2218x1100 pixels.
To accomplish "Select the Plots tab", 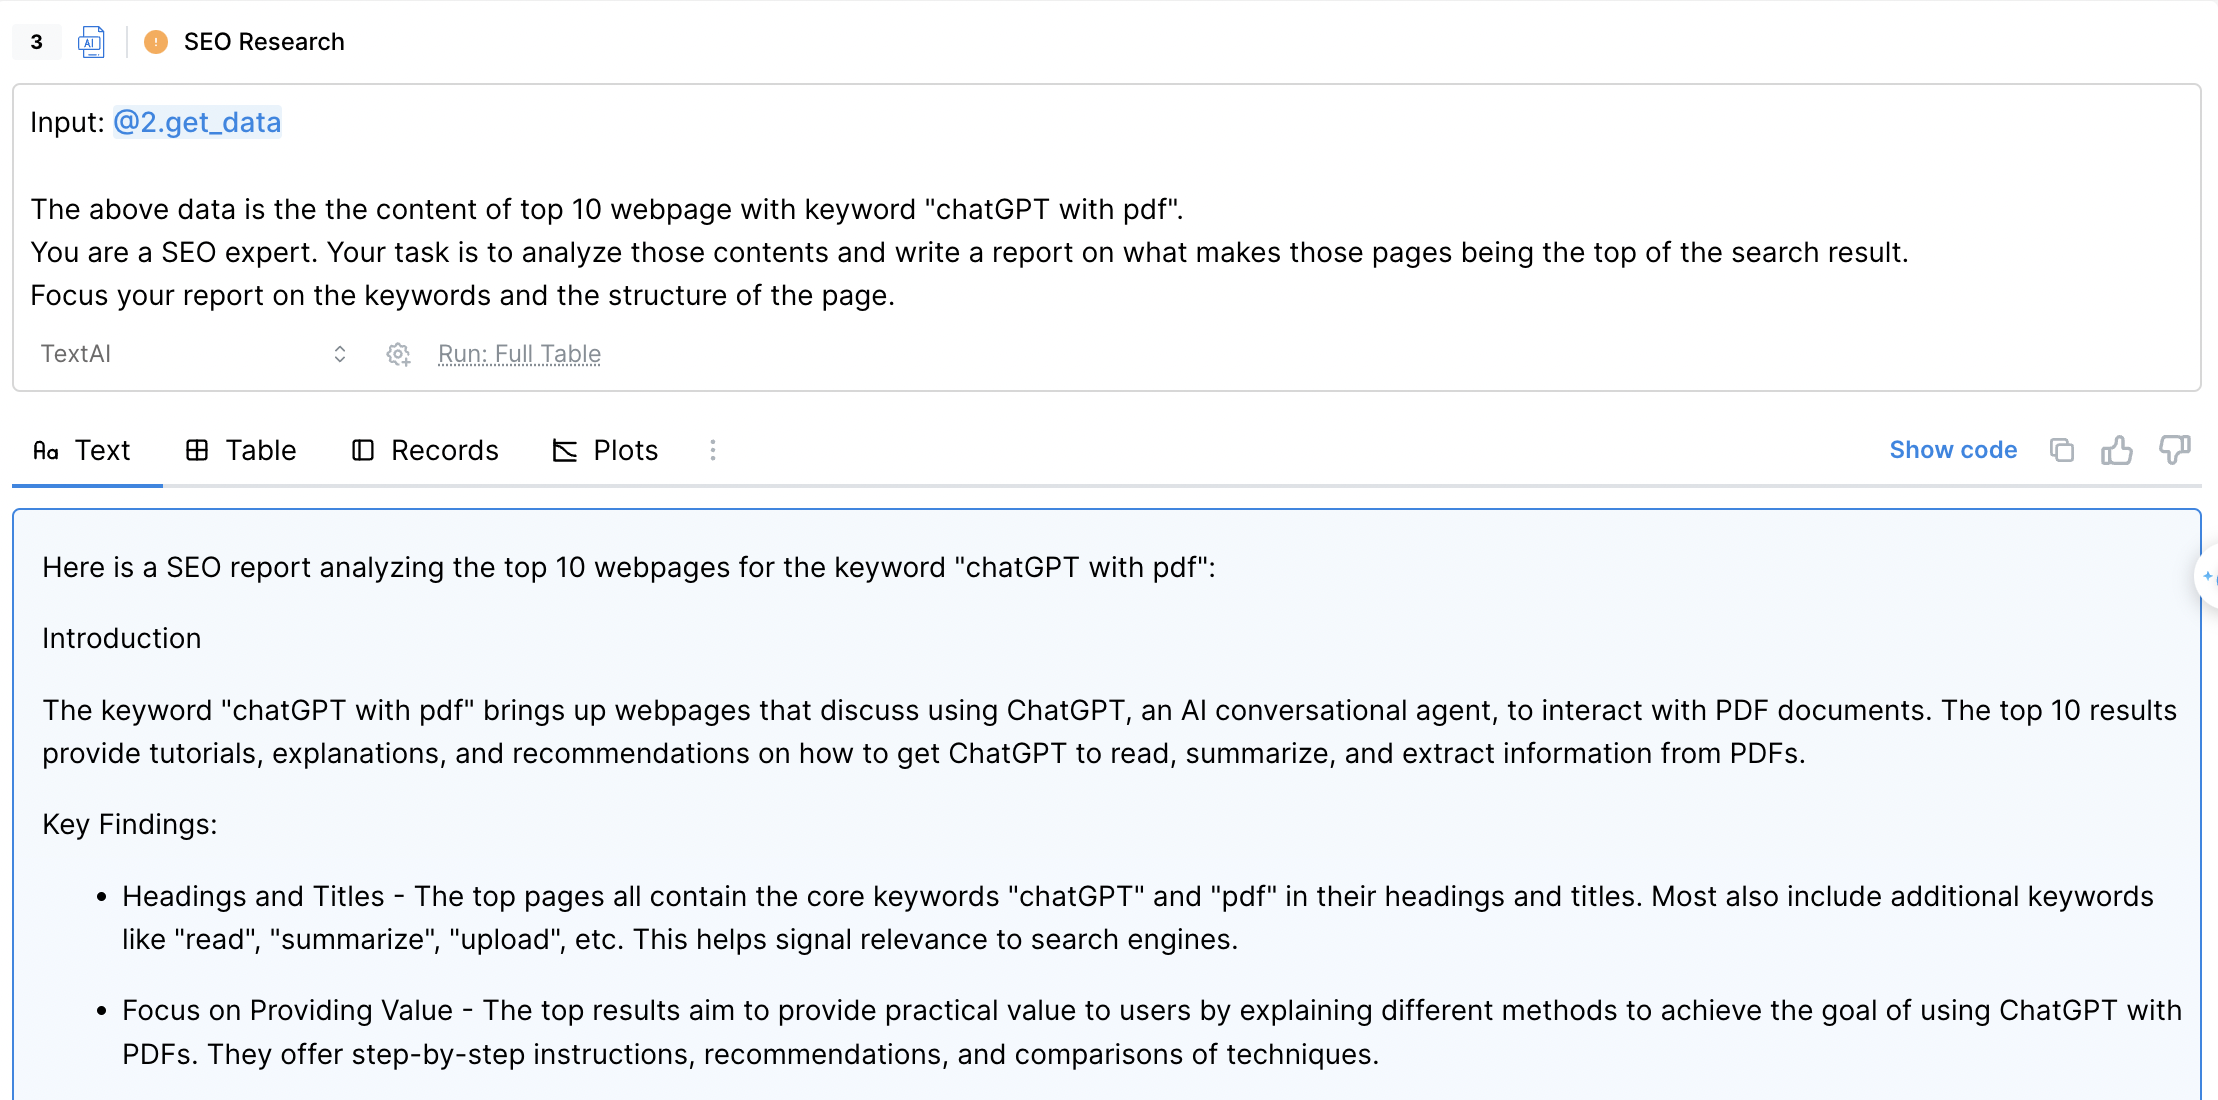I will pyautogui.click(x=605, y=450).
